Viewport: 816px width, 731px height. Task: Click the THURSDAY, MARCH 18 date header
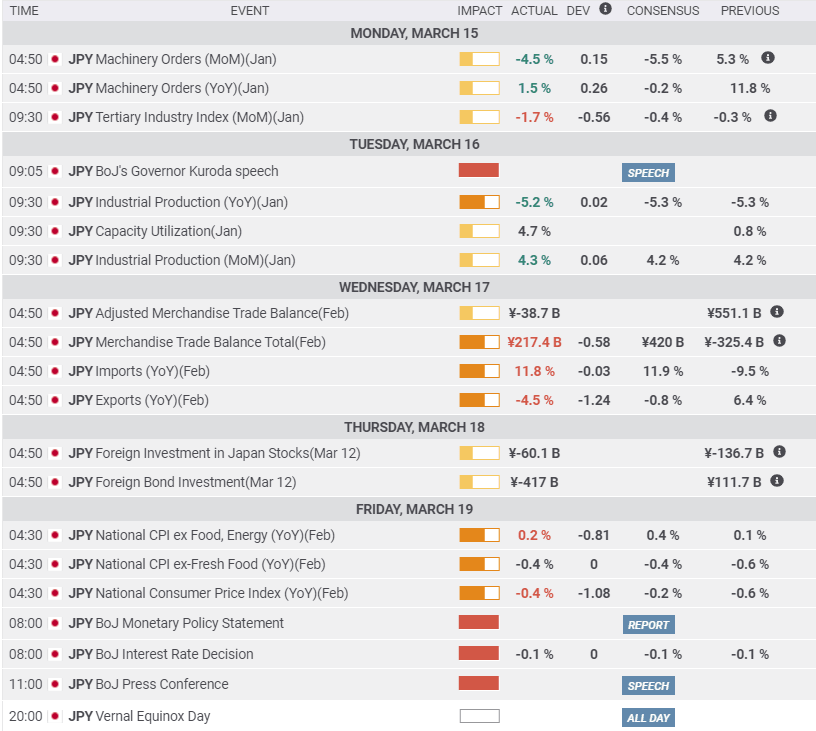click(414, 427)
